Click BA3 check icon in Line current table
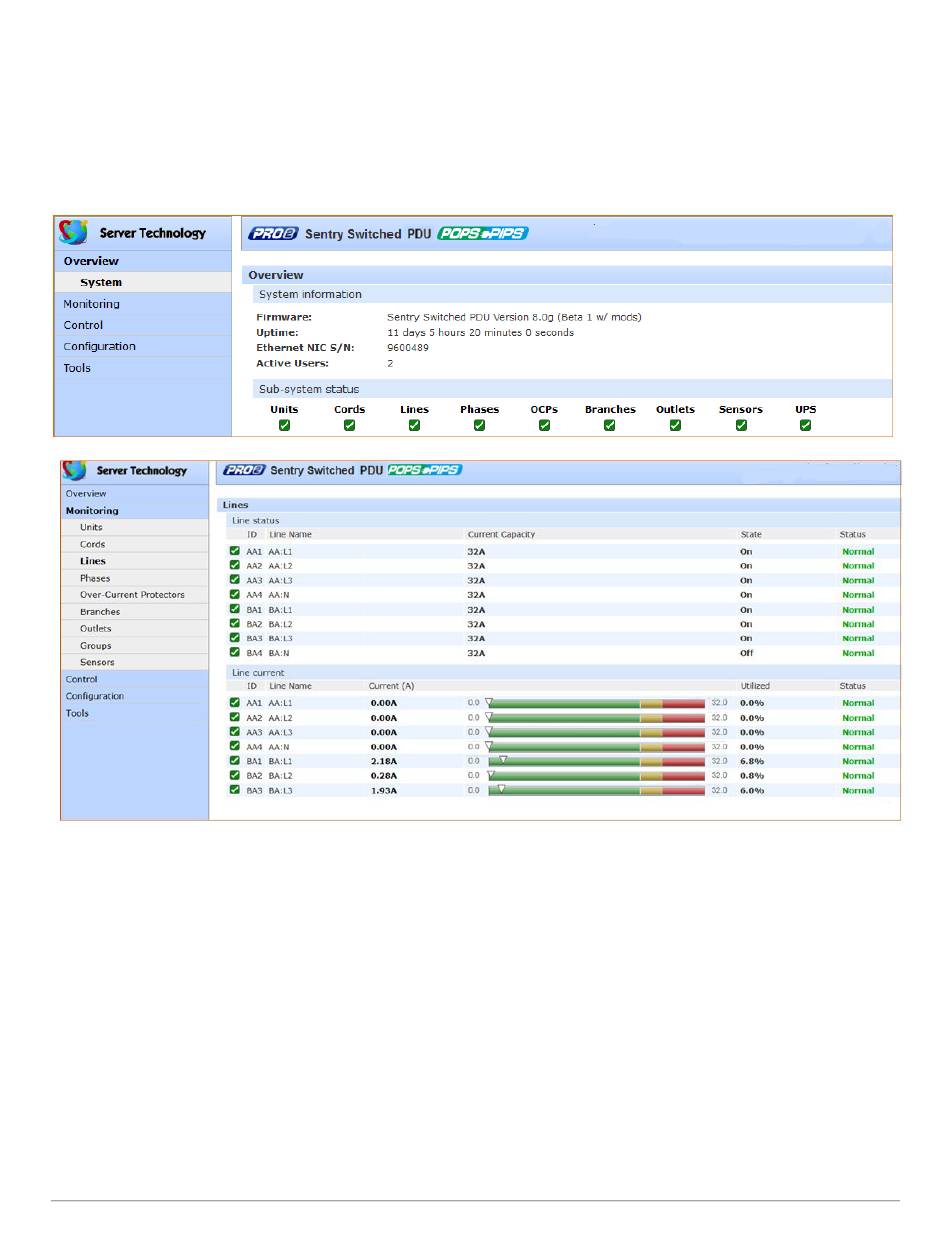Screen dimensions: 950x1248 tap(235, 790)
